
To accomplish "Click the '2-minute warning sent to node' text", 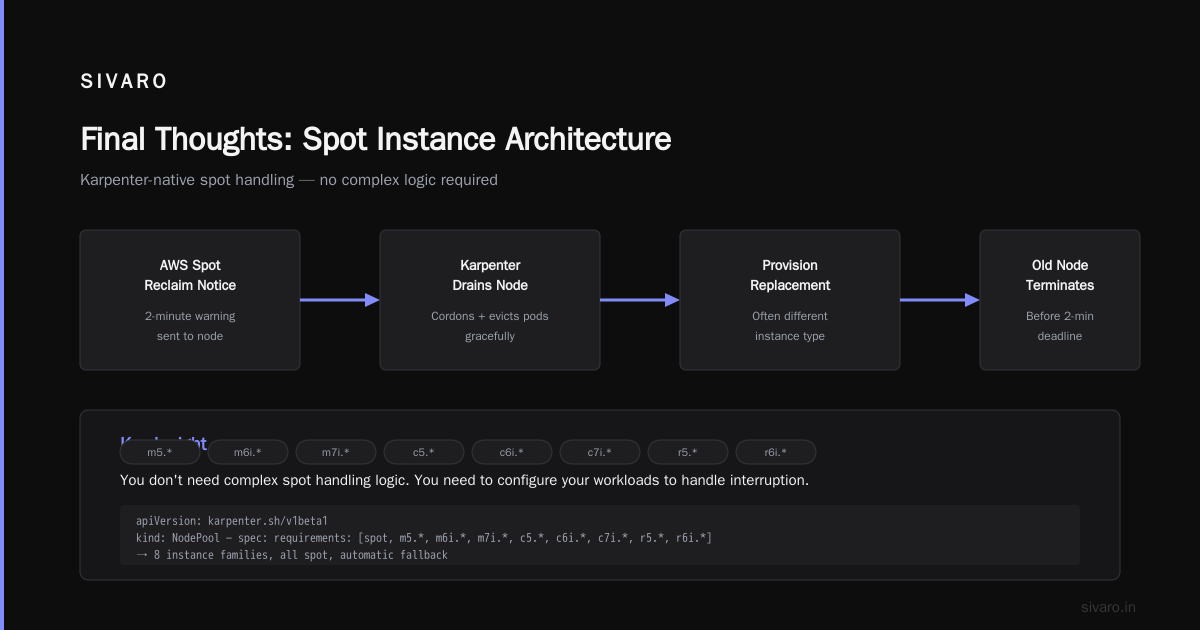I will point(190,326).
